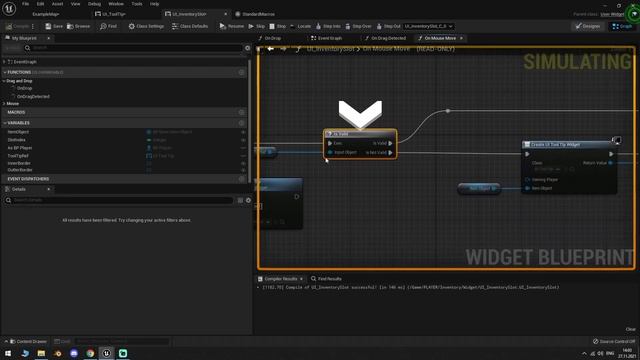The height and width of the screenshot is (360, 640).
Task: Click the Unreal Engine logo icon
Action: [9, 9]
